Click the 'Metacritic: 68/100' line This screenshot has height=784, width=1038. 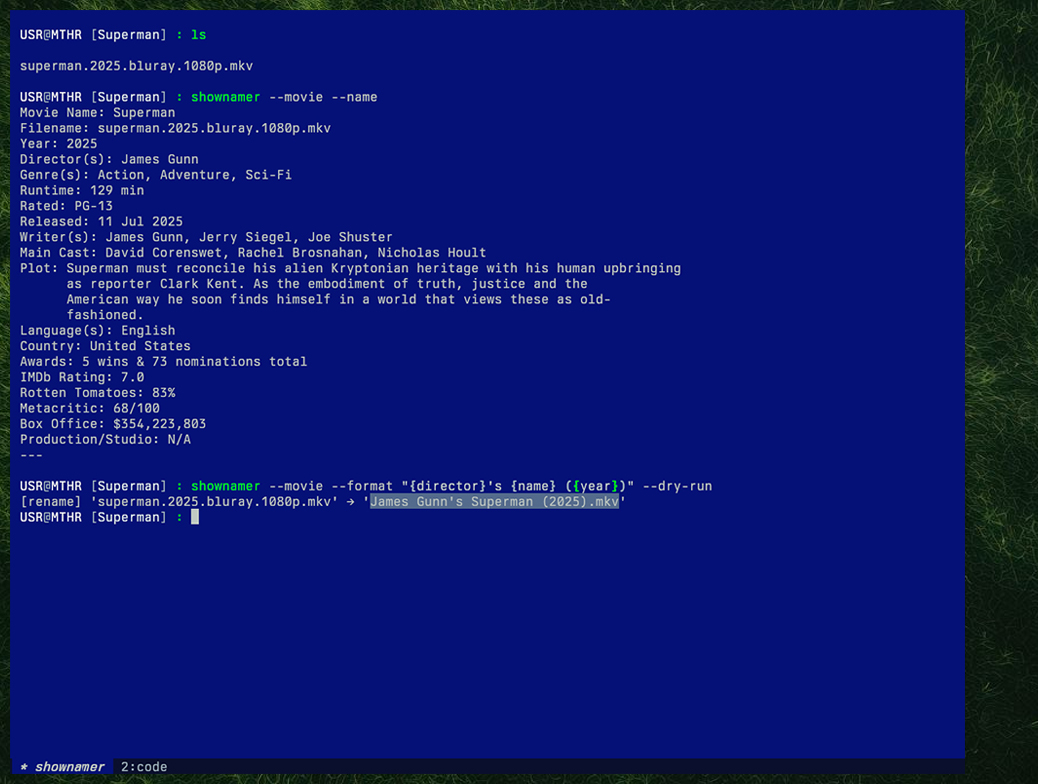89,409
